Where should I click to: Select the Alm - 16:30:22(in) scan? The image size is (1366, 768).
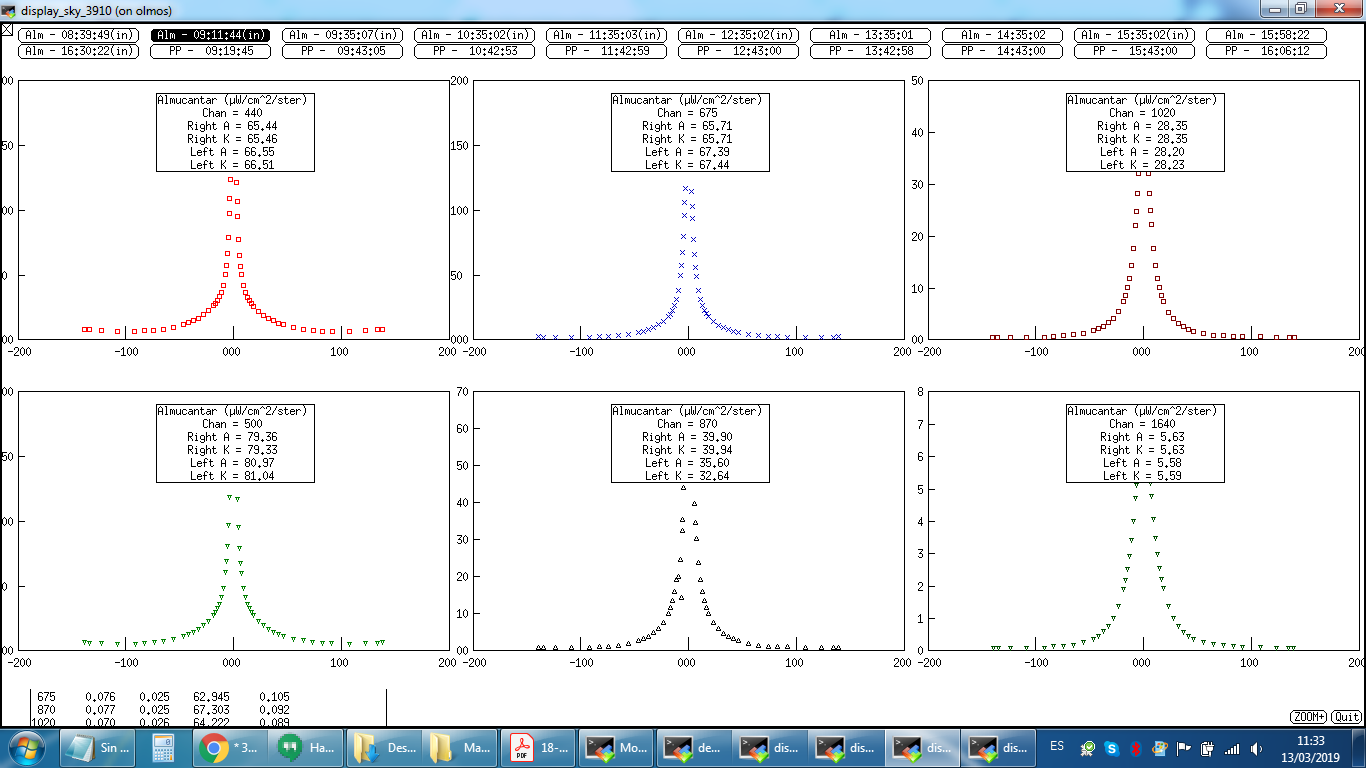tap(78, 51)
